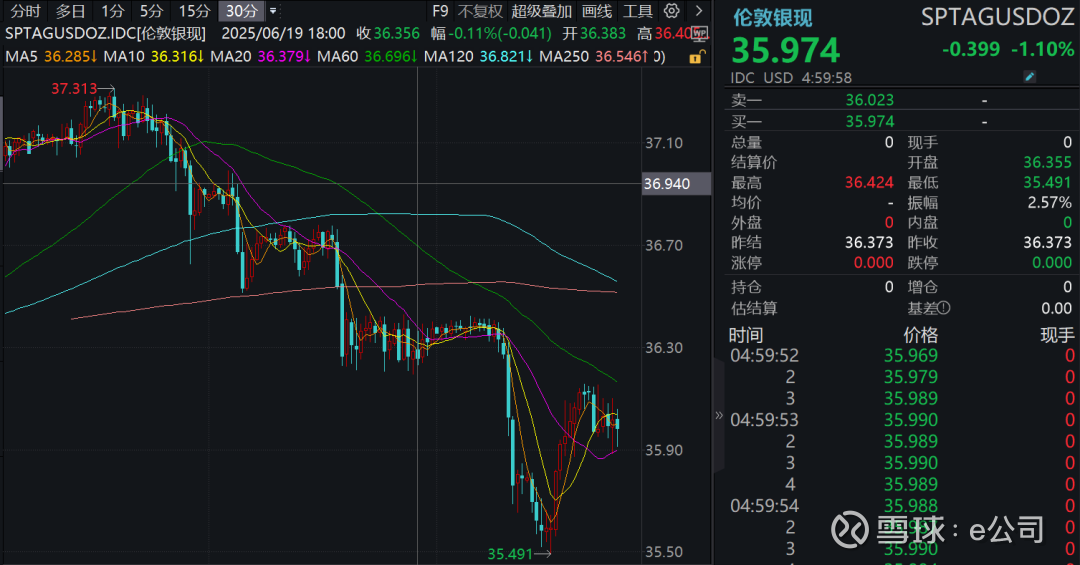Click the 振幅 value 2.57%
This screenshot has height=565, width=1080.
[x=1049, y=203]
